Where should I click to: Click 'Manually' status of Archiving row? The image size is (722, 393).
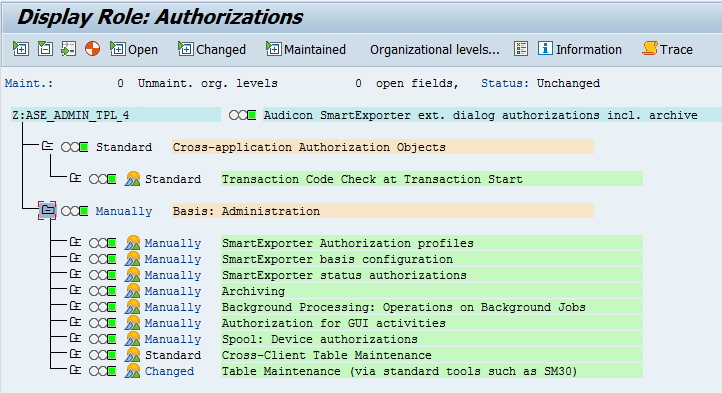click(x=173, y=291)
